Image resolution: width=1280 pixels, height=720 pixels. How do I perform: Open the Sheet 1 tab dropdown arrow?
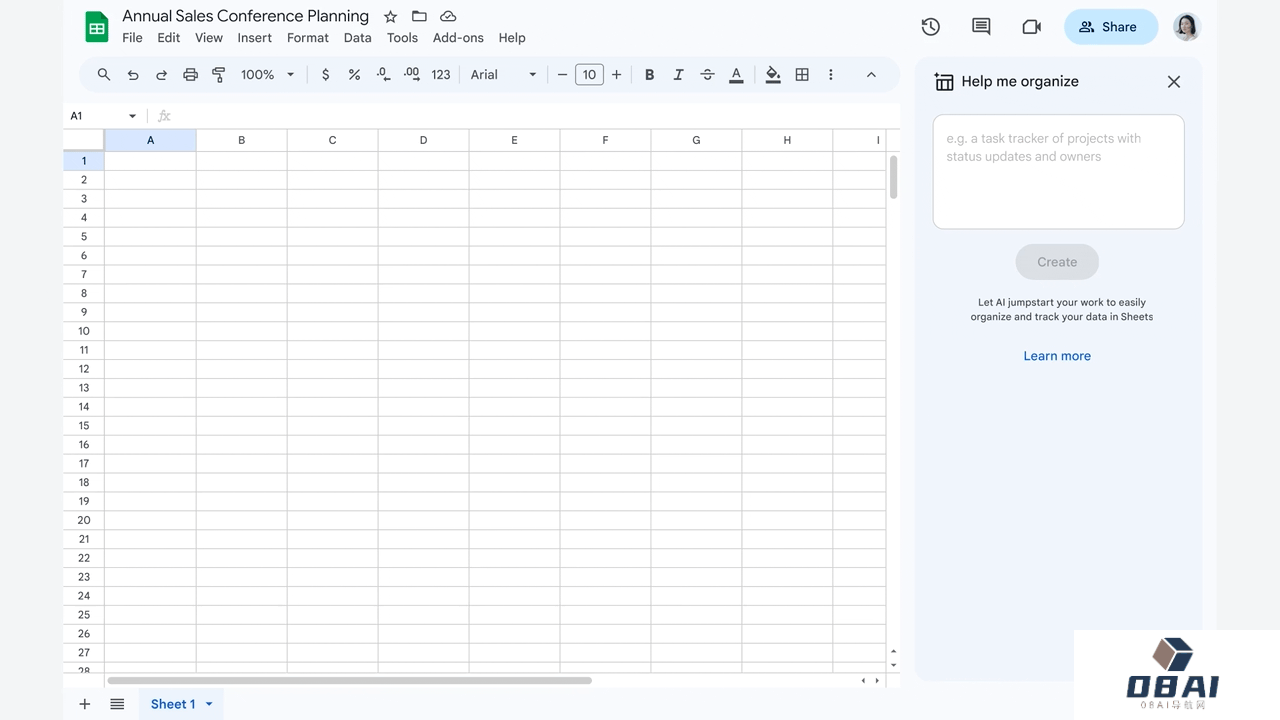pyautogui.click(x=209, y=704)
